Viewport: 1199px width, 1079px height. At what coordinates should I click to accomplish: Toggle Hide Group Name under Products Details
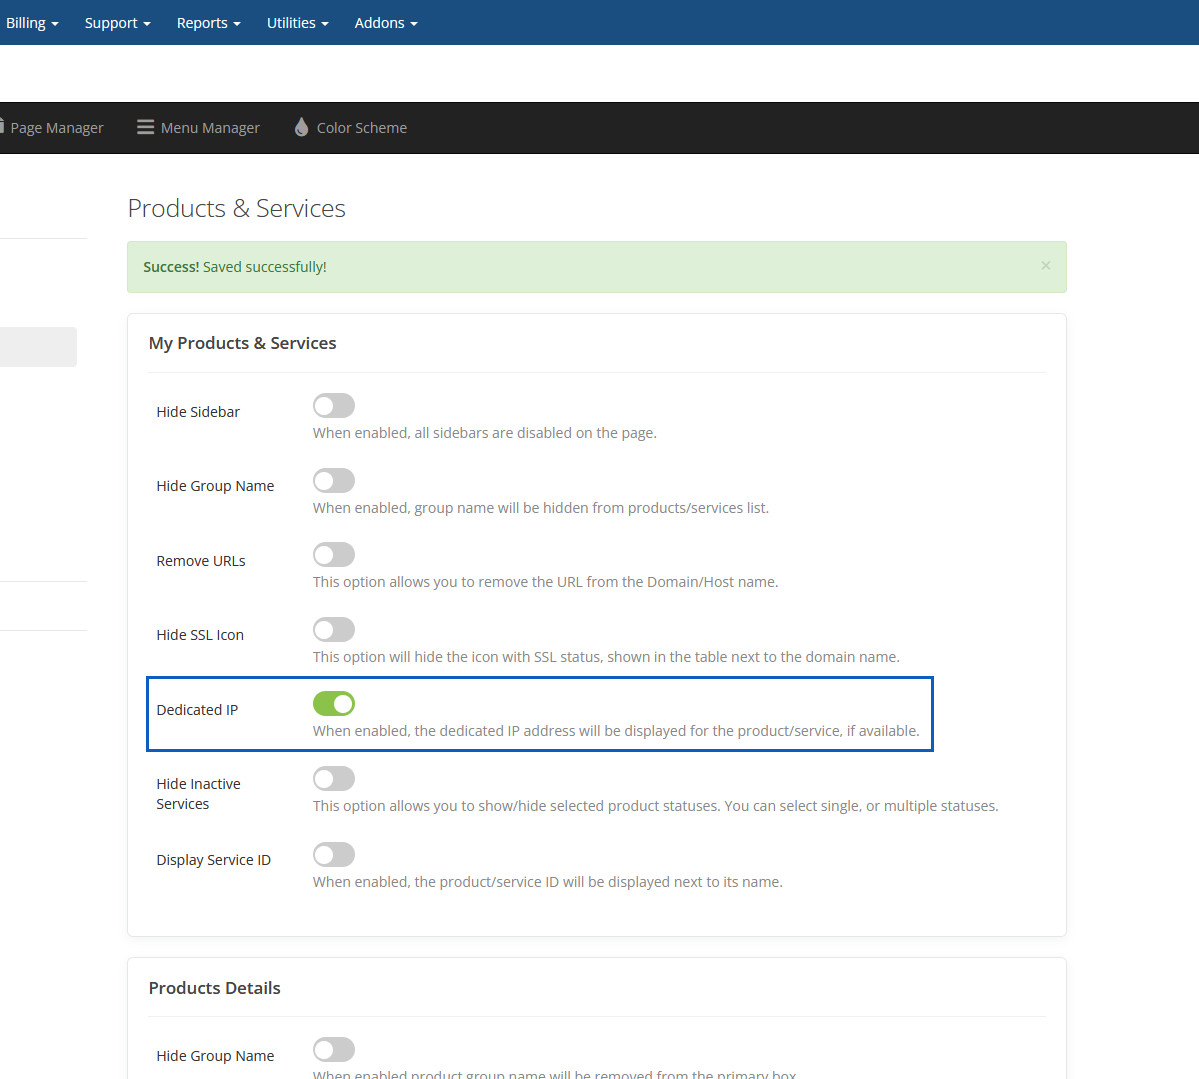tap(334, 1050)
